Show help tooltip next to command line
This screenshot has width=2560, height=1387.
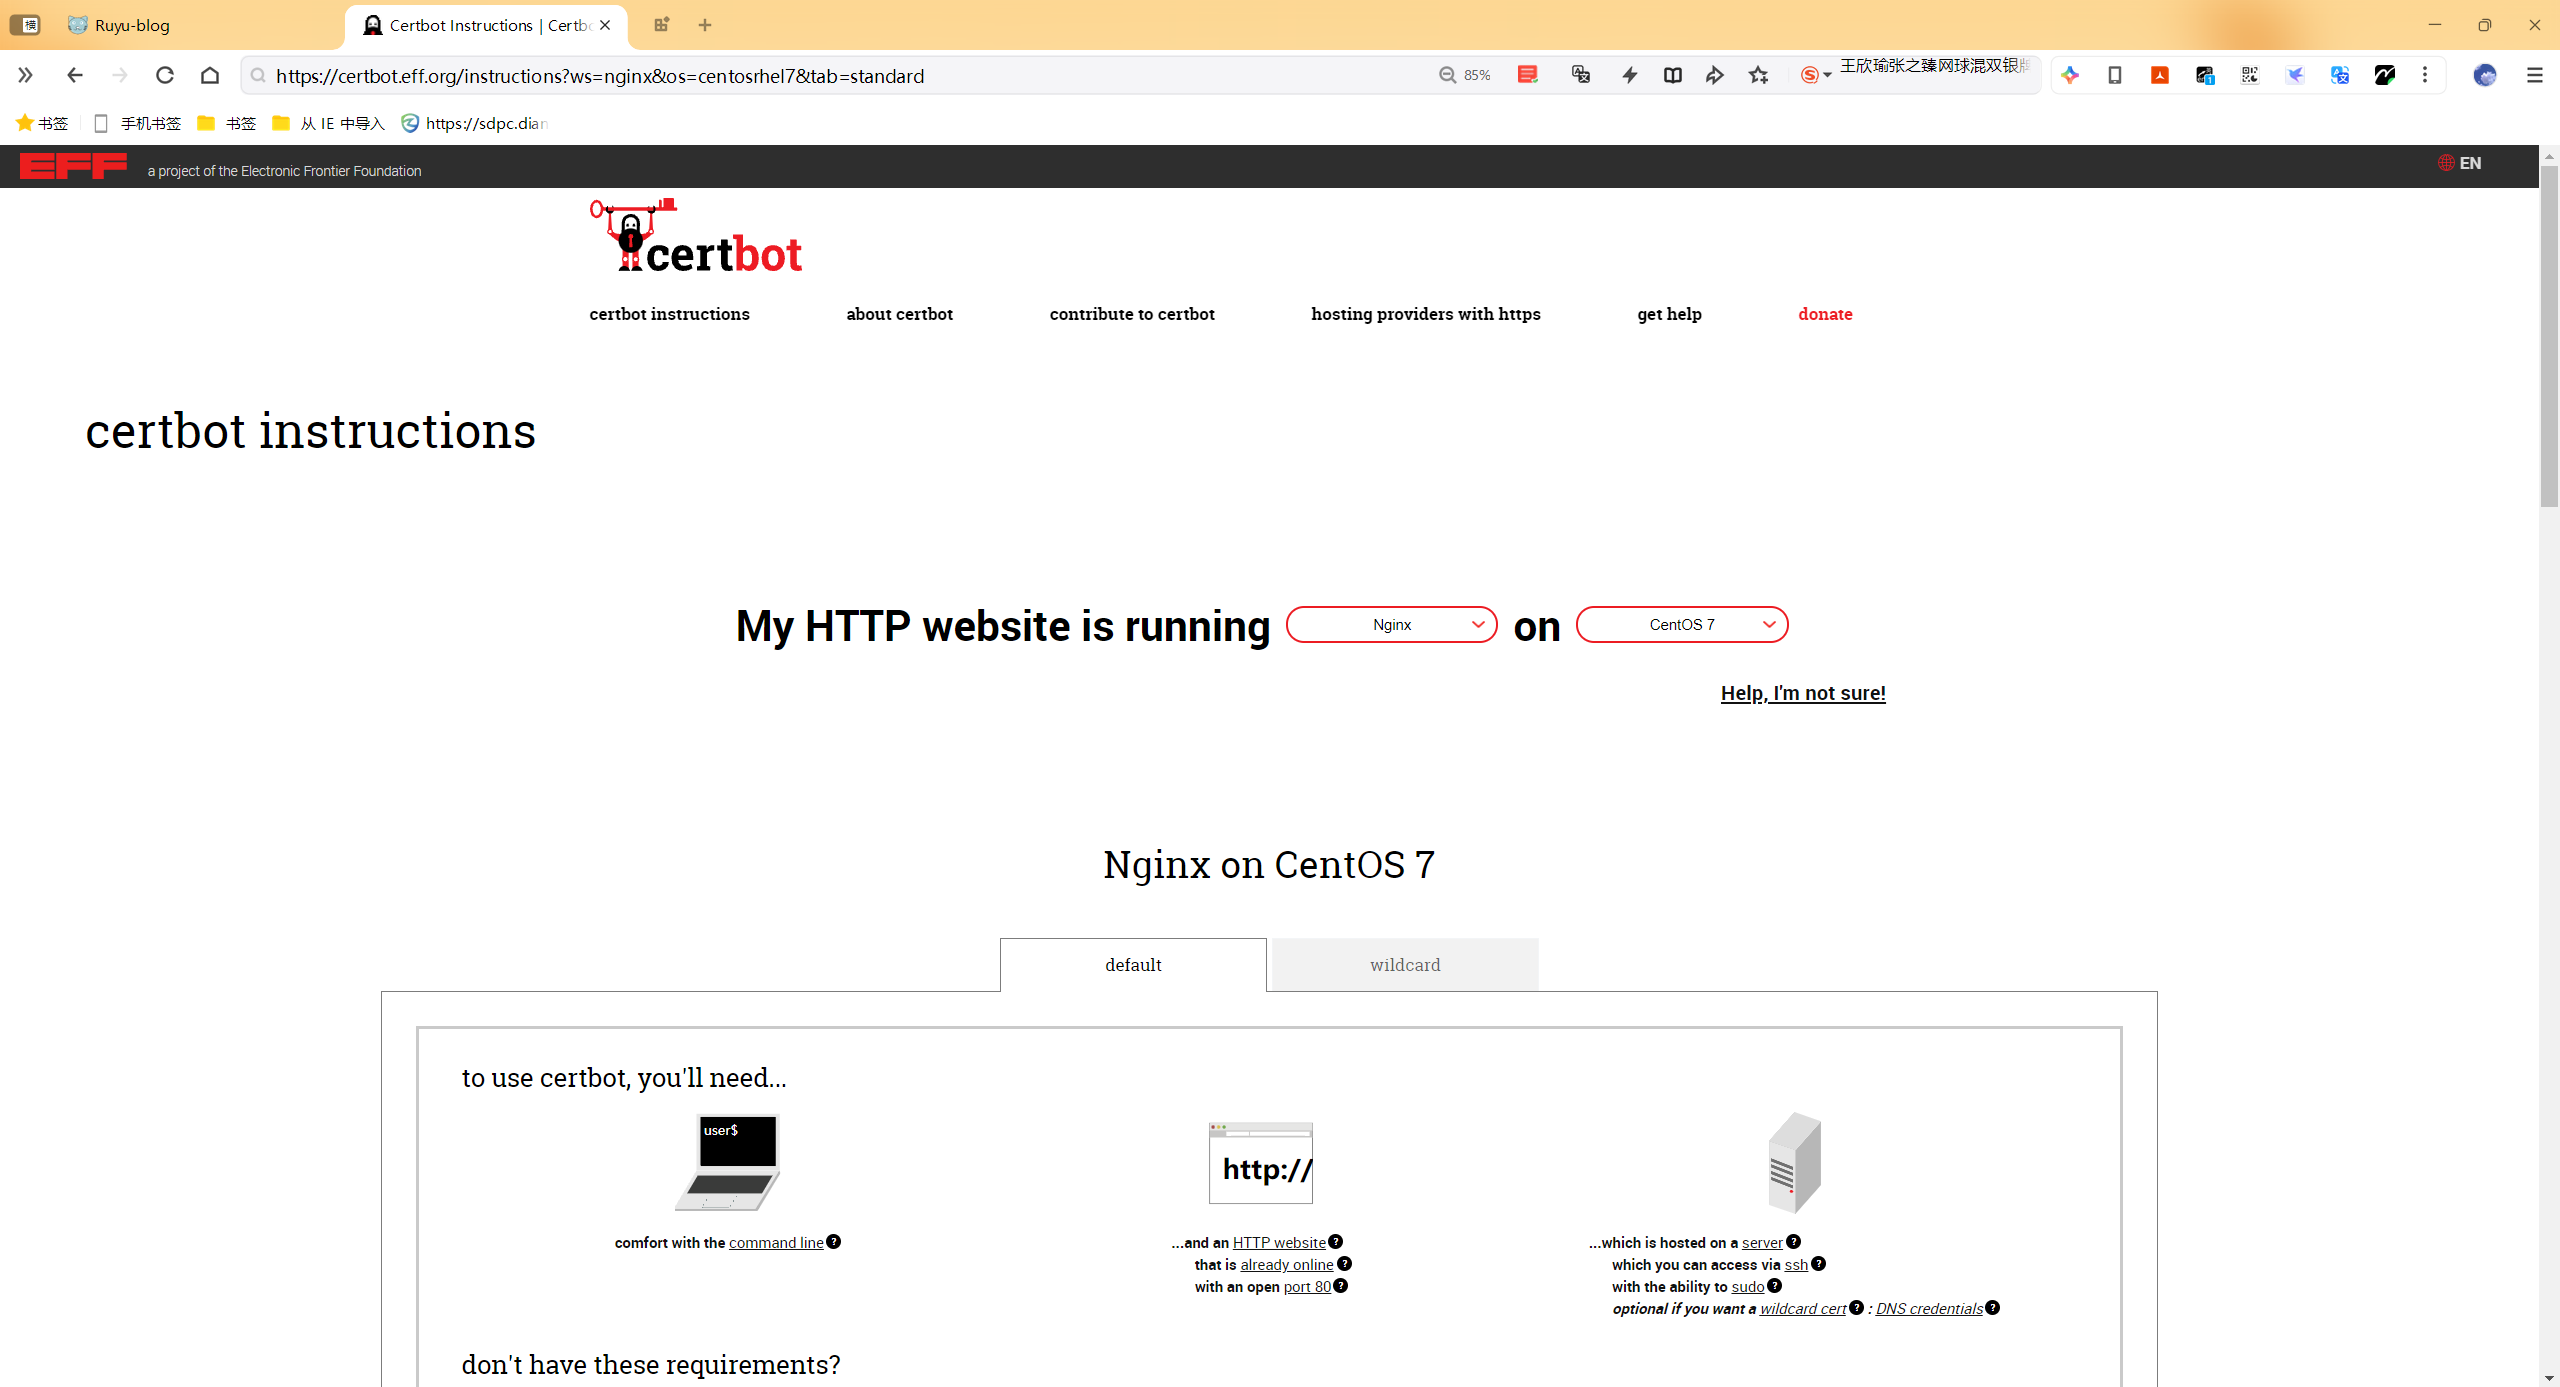(x=834, y=1241)
